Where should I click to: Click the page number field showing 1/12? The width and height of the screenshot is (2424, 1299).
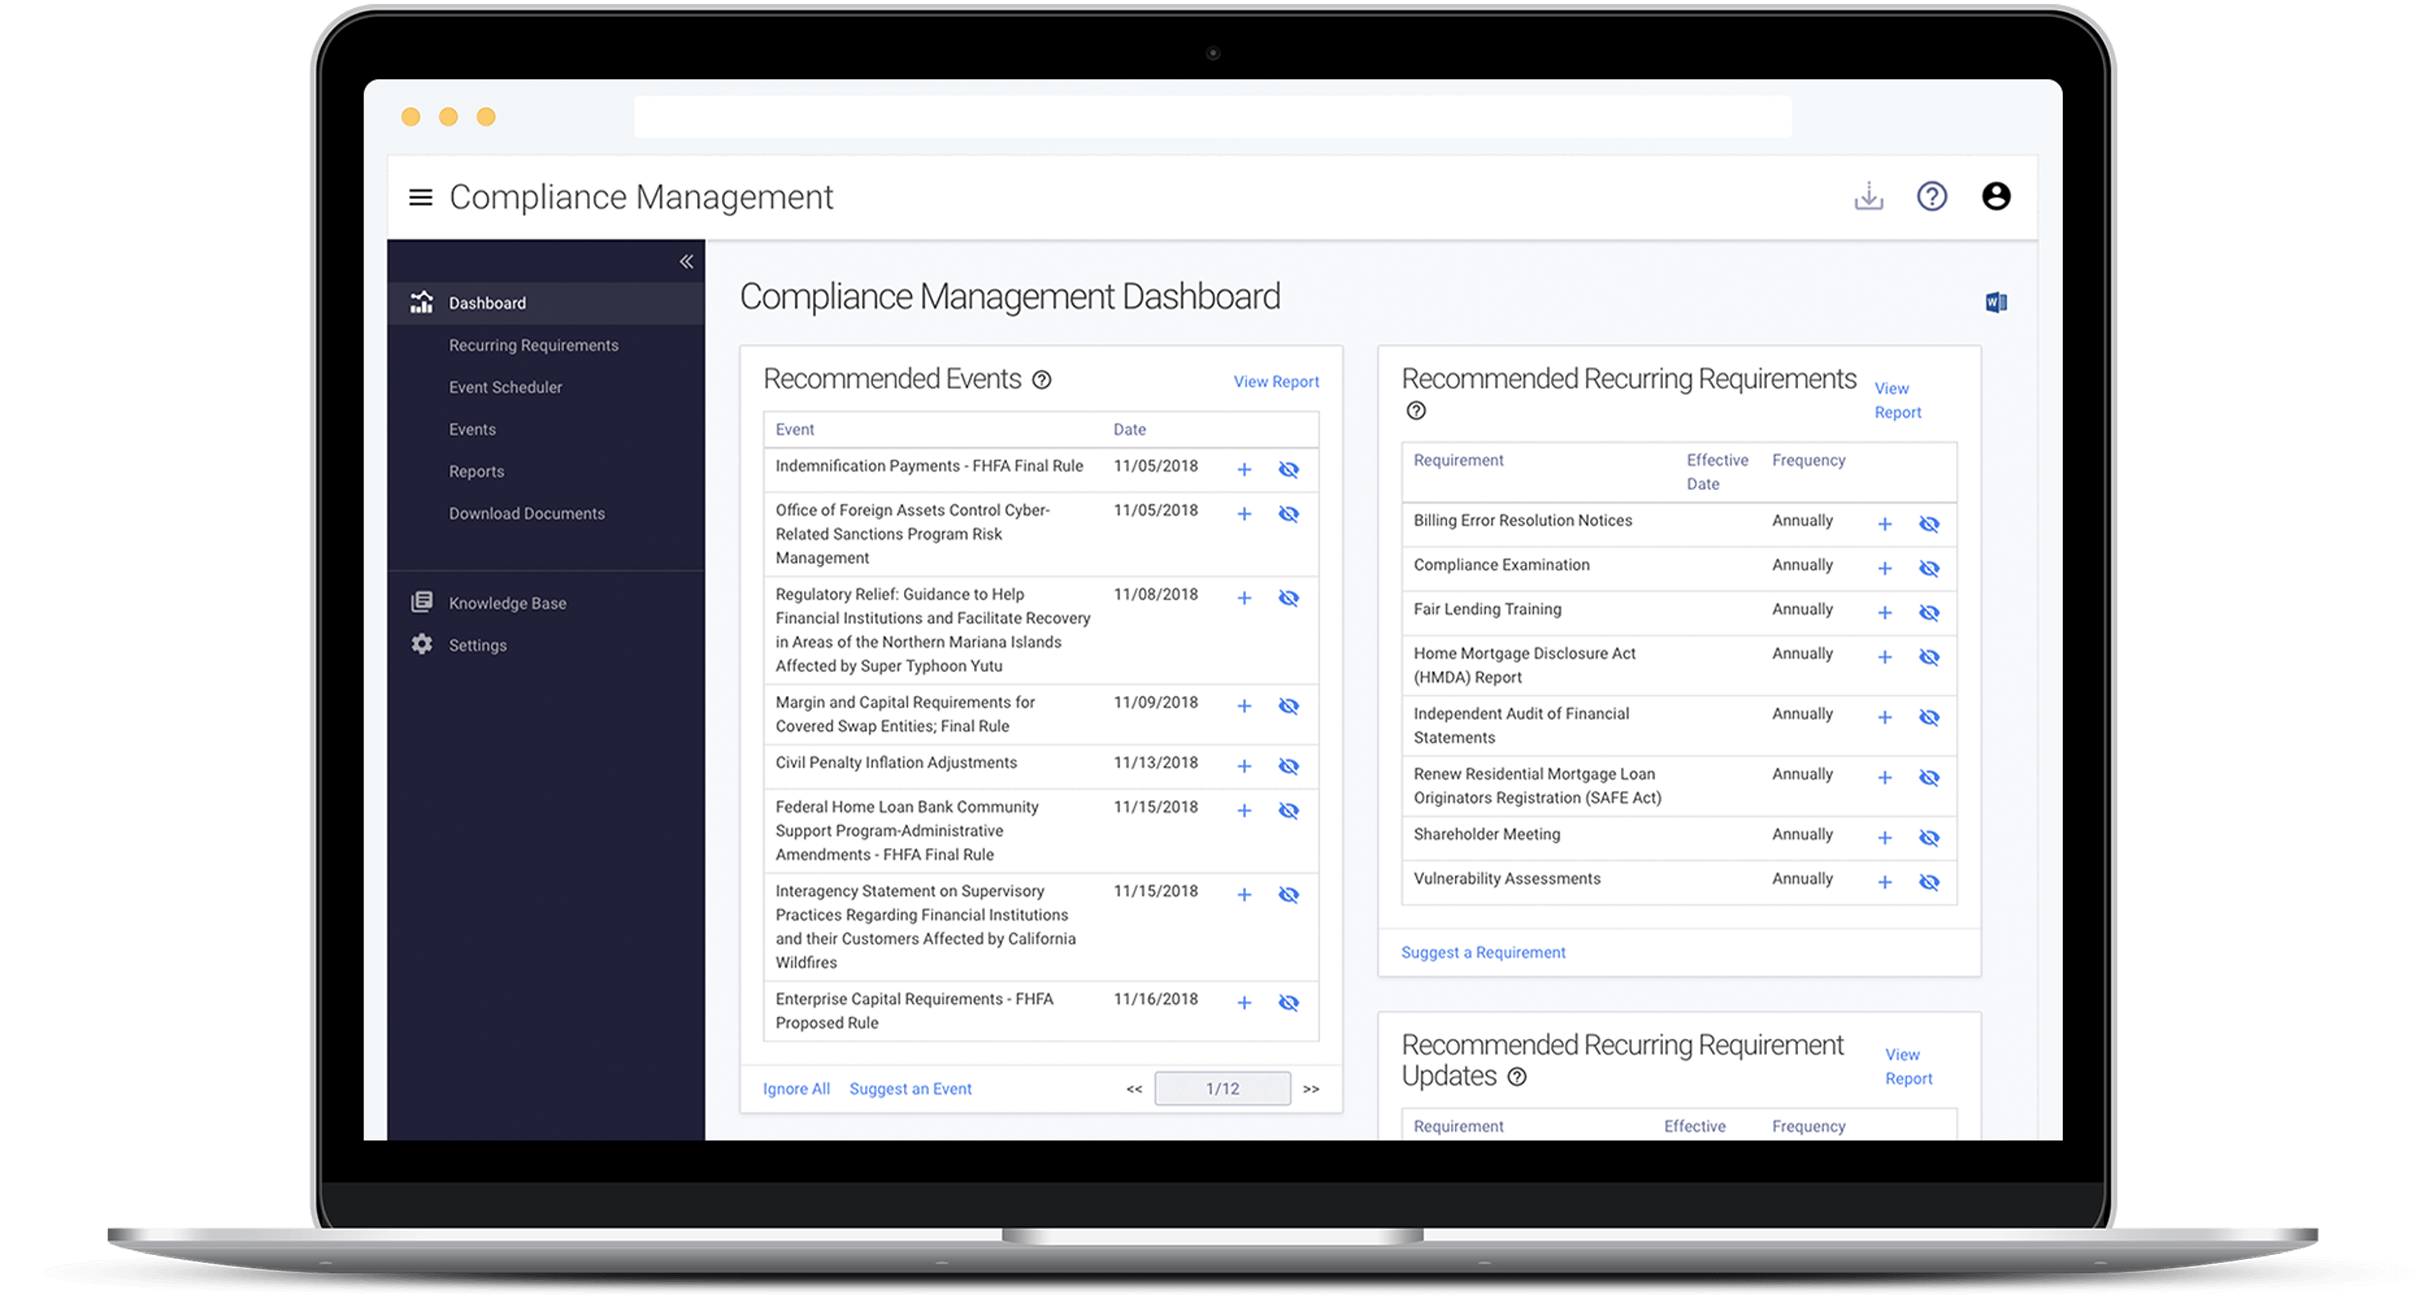[x=1222, y=1088]
